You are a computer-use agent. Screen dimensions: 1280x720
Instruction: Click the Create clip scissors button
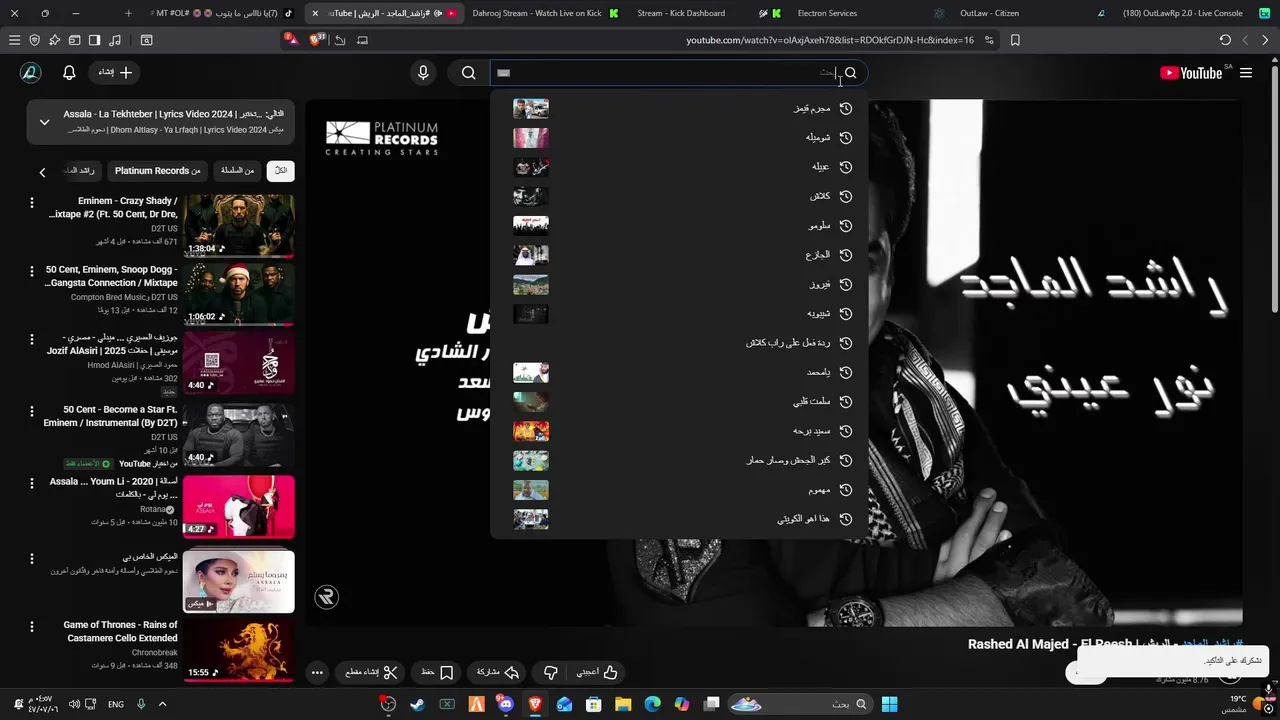point(371,673)
